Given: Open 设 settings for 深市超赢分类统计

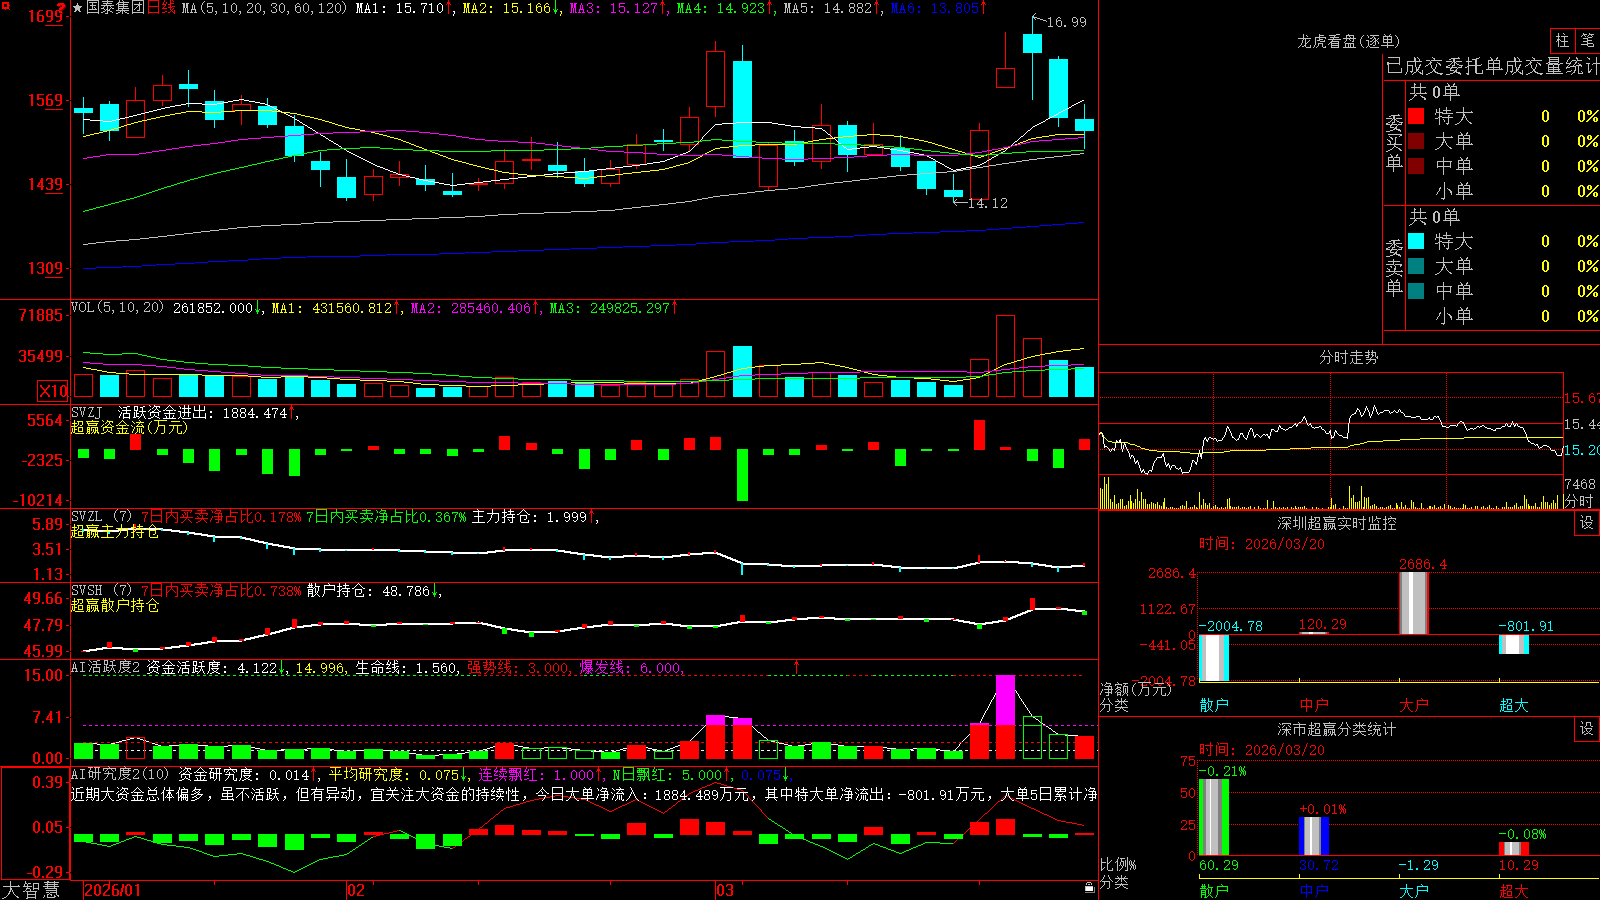Looking at the screenshot, I should [x=1587, y=729].
